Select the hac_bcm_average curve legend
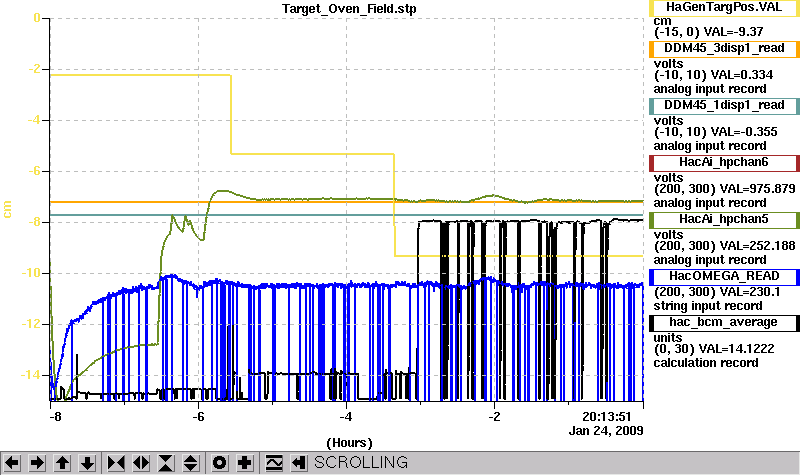 tap(724, 323)
